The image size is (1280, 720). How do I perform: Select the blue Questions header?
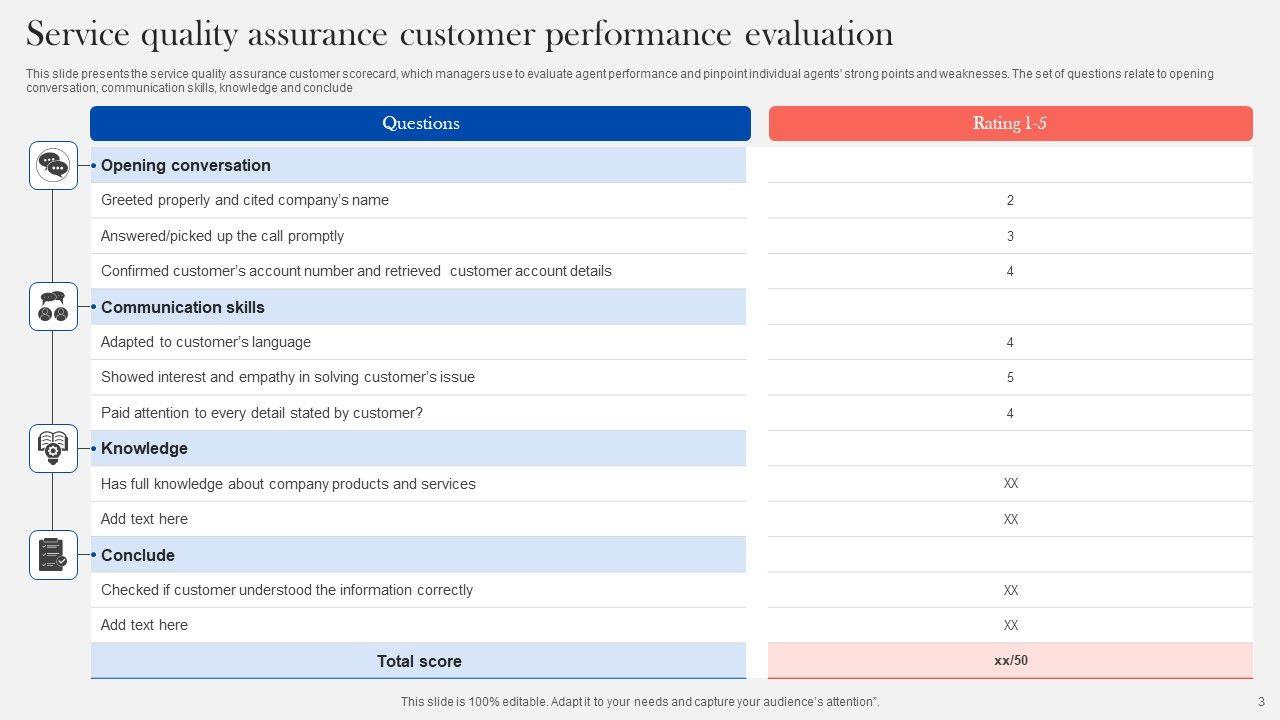pos(420,124)
